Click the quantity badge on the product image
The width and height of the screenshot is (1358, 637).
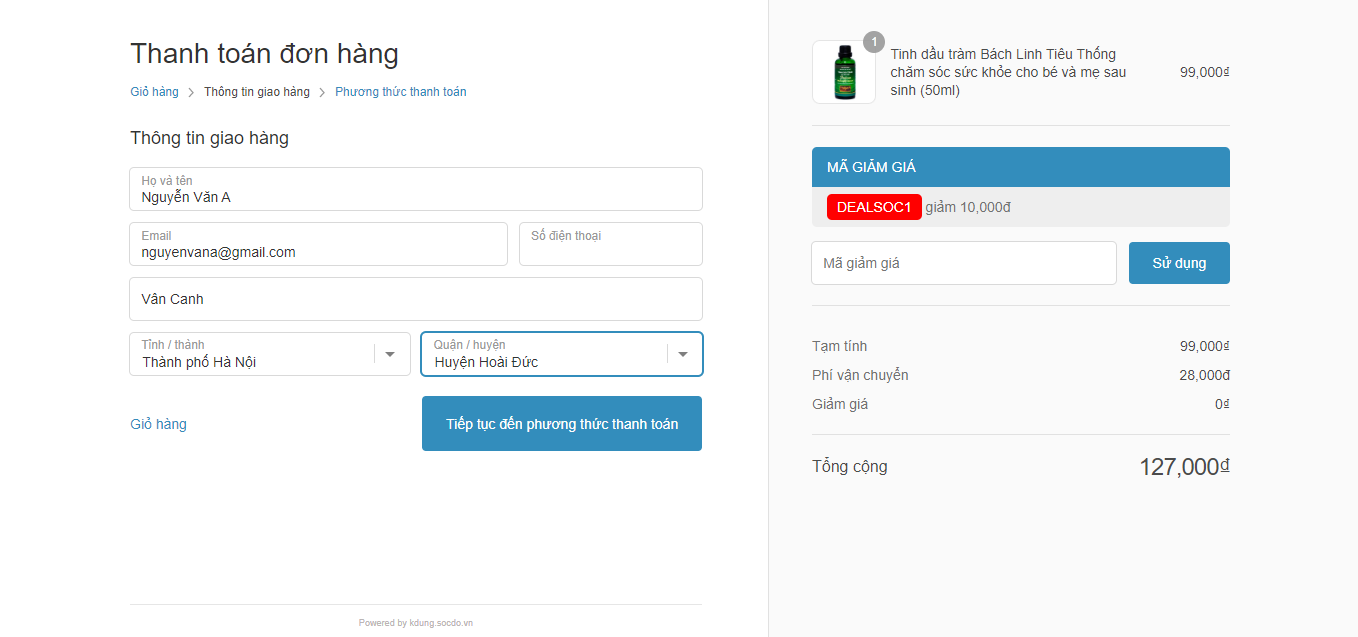[x=874, y=42]
